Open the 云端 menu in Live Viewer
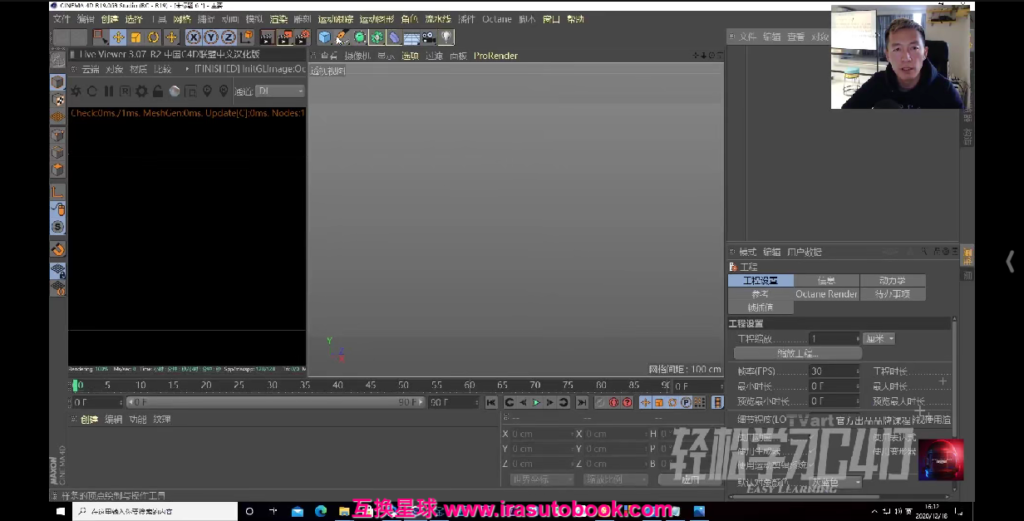The height and width of the screenshot is (521, 1024). [90, 69]
